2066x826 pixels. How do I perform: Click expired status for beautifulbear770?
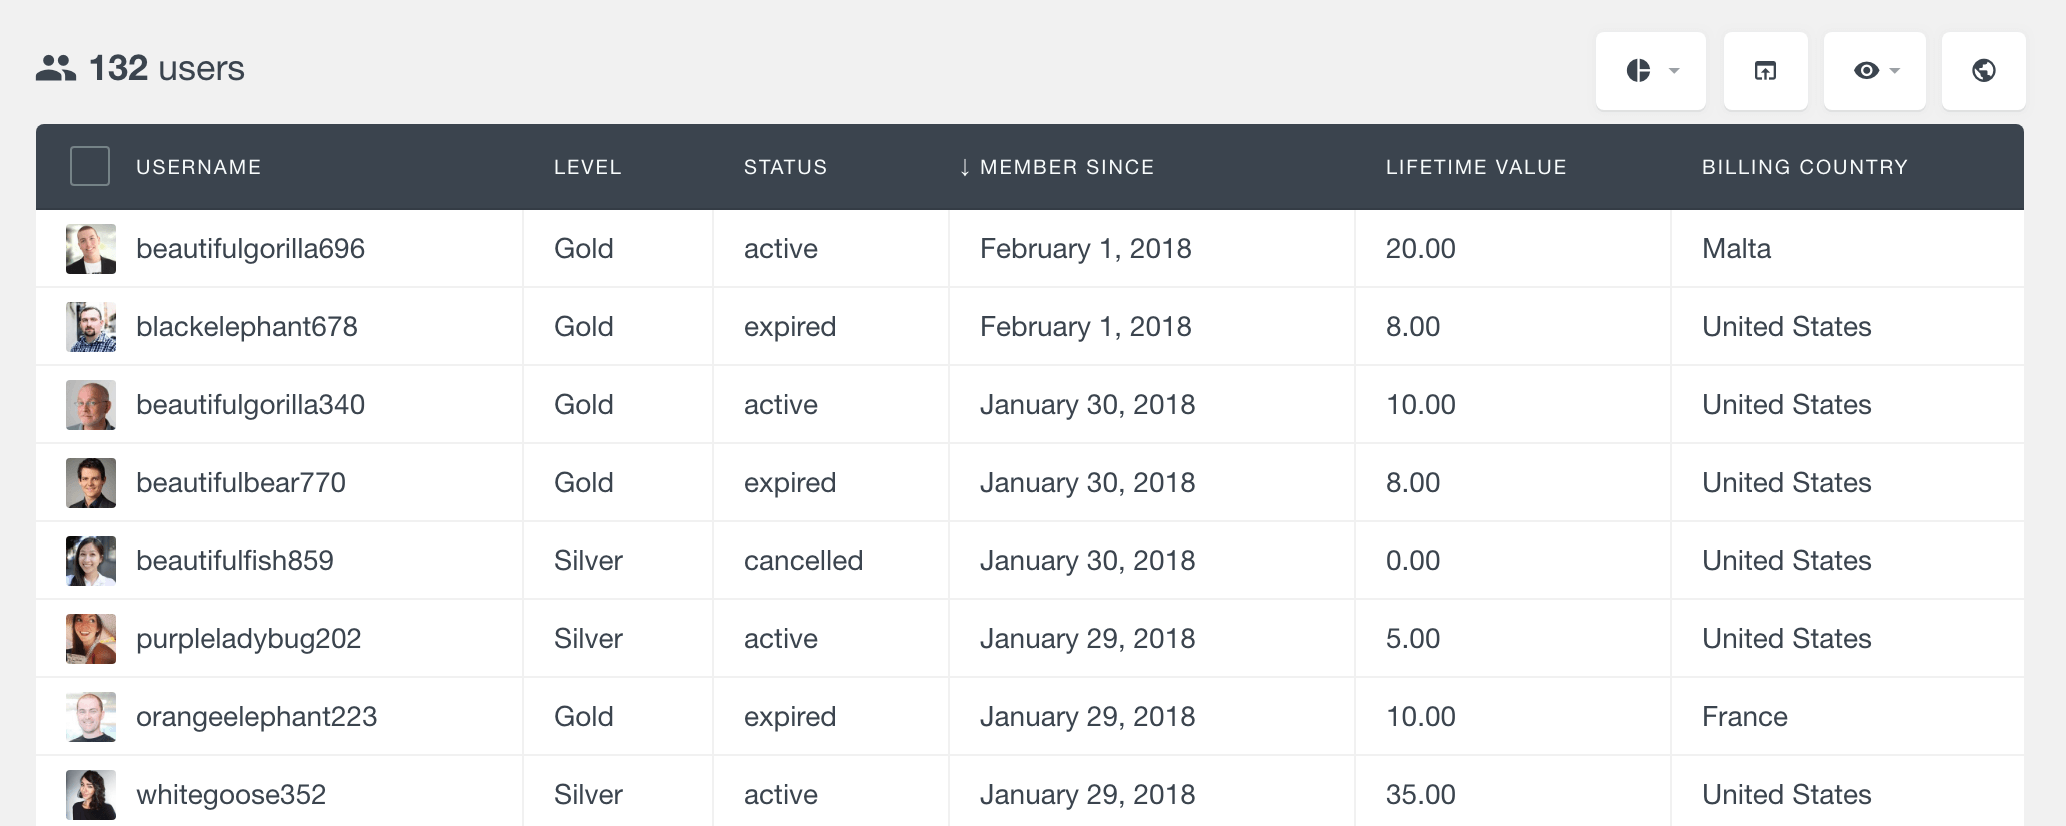790,483
